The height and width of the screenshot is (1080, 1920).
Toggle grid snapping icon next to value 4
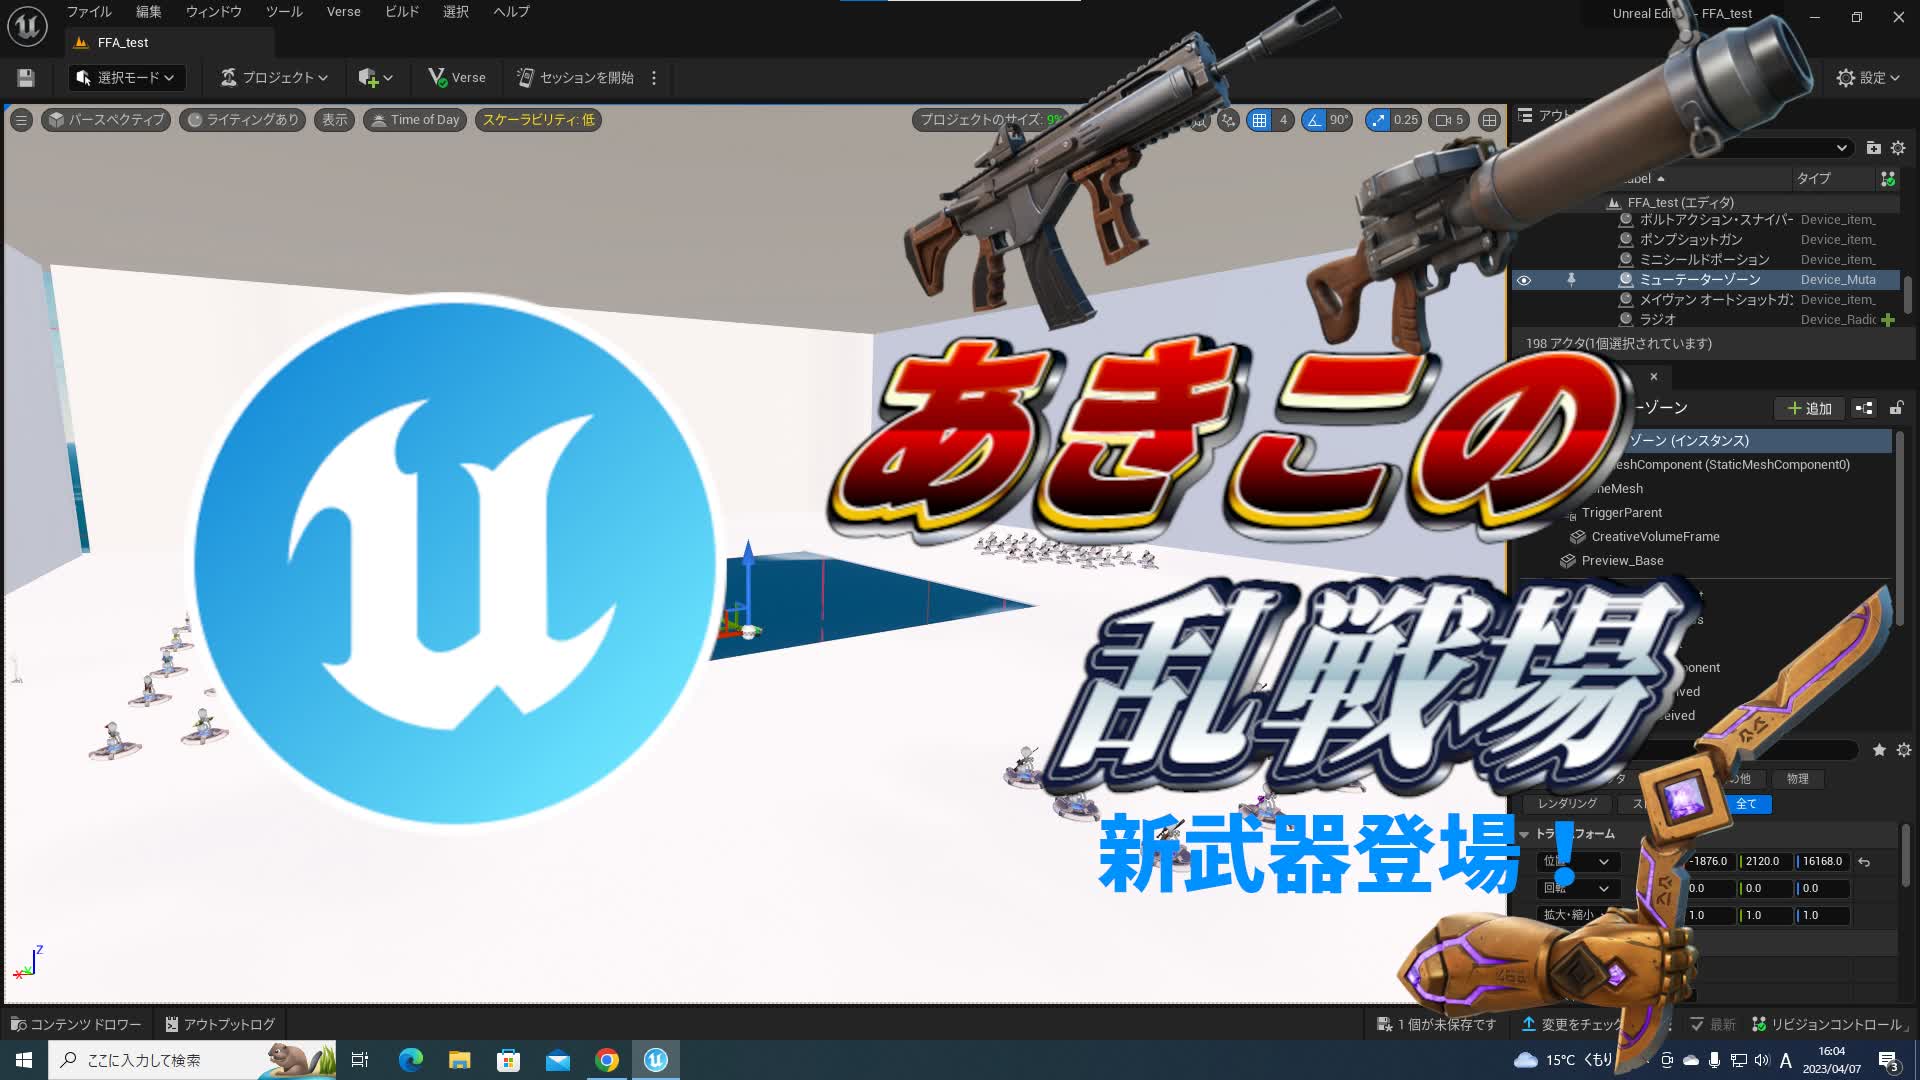click(1260, 120)
